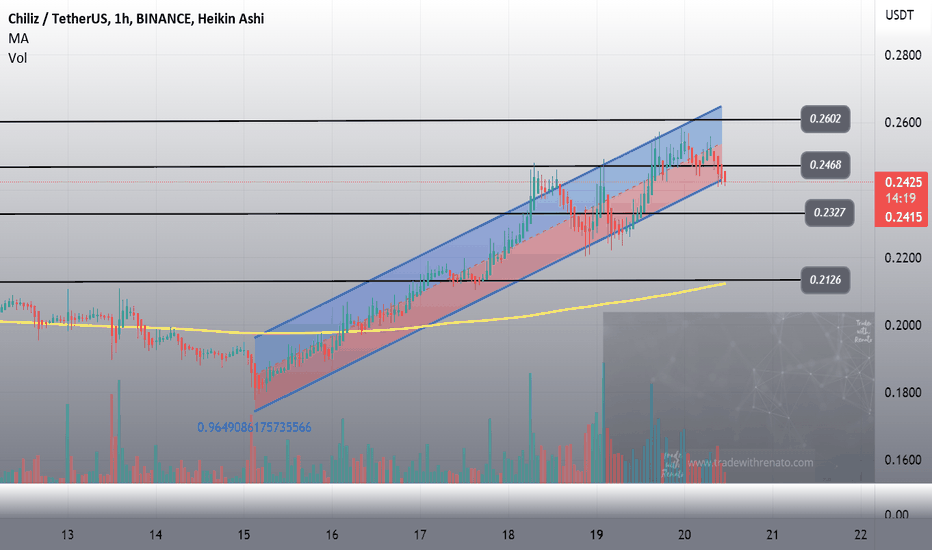Click date 17 on the time axis

(x=420, y=535)
